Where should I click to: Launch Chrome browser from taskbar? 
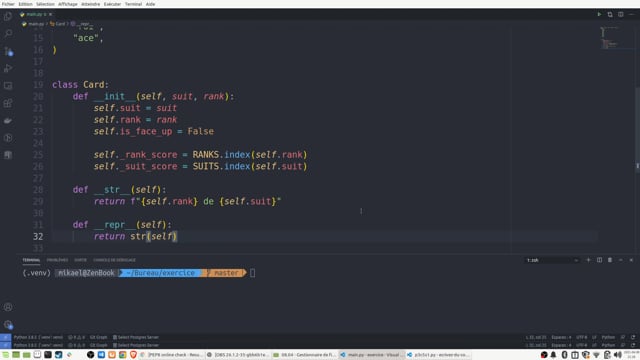(122, 355)
